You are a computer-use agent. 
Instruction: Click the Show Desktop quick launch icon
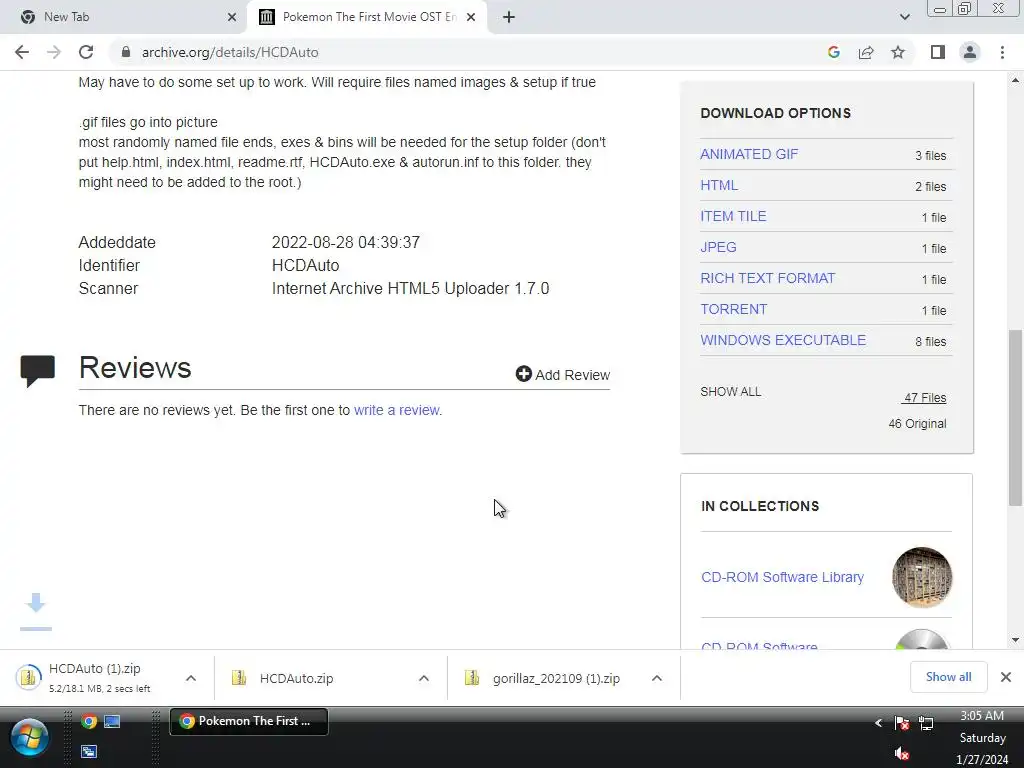(x=112, y=721)
